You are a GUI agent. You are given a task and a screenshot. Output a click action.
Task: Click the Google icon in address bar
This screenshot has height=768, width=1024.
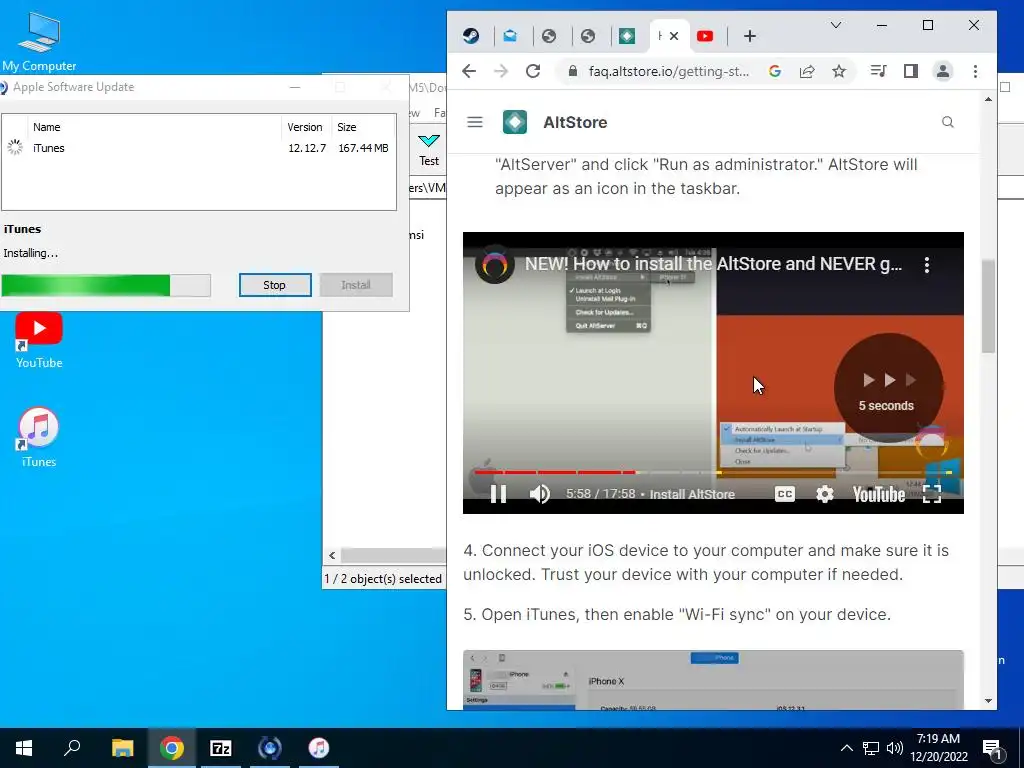(x=775, y=71)
